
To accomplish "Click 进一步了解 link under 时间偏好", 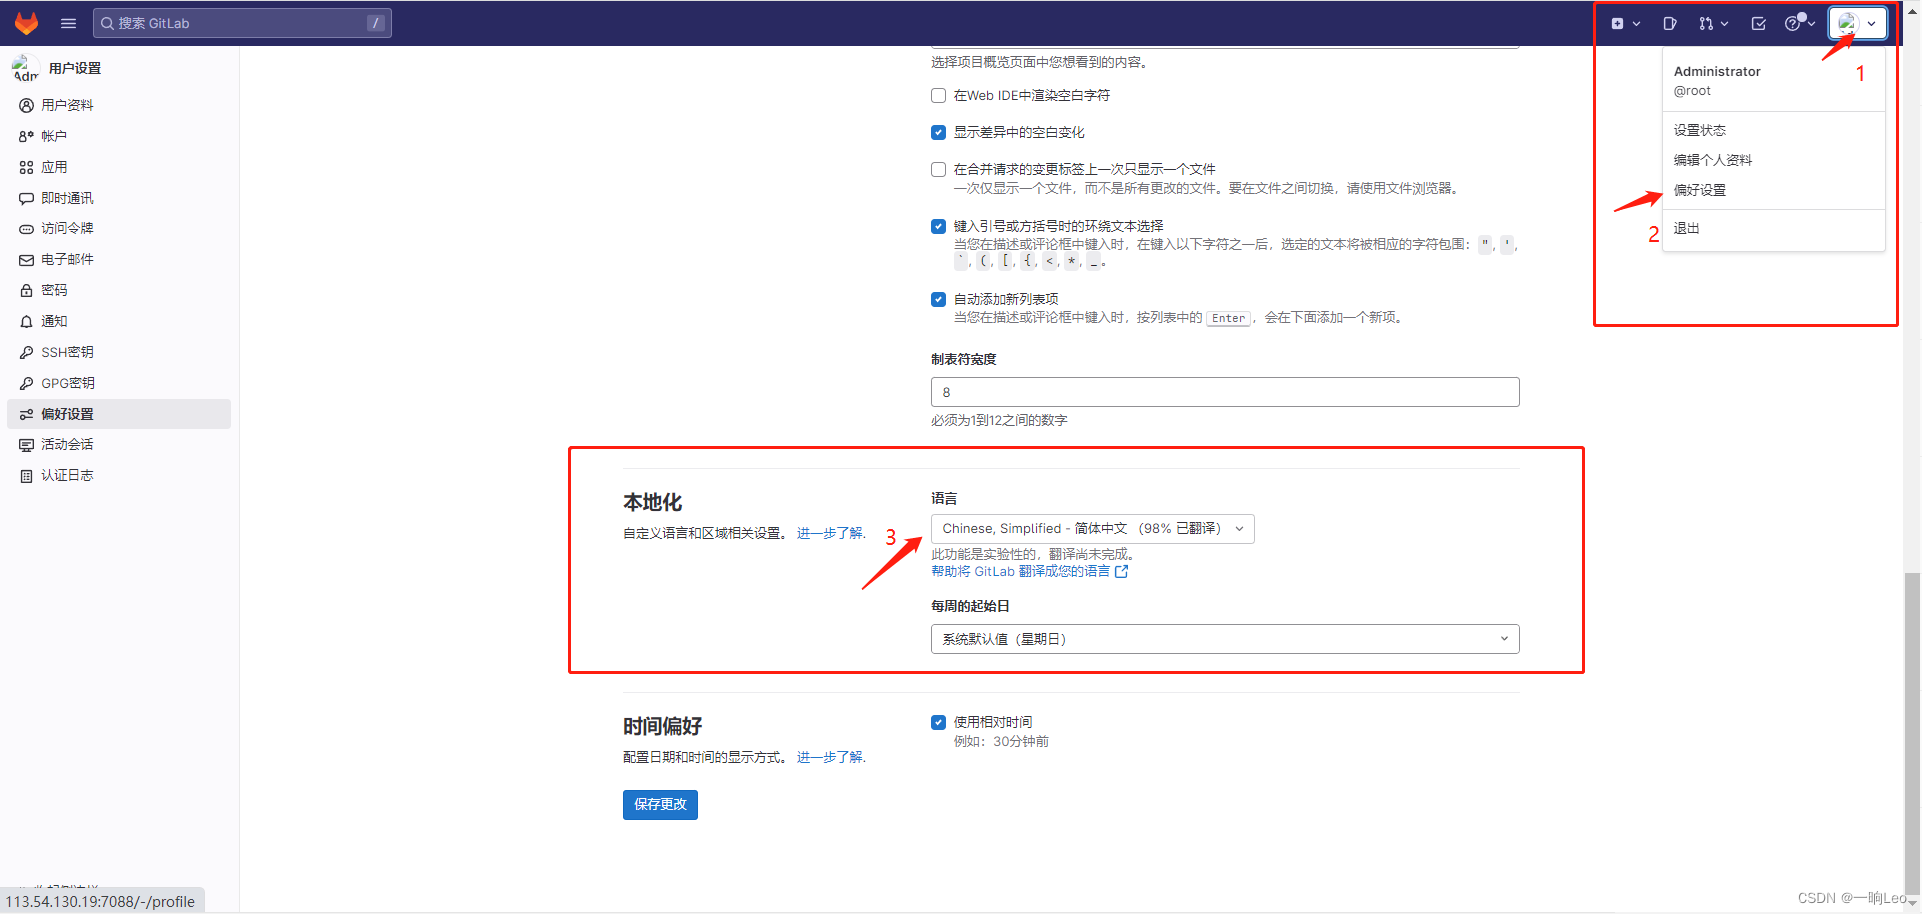I will pyautogui.click(x=830, y=757).
